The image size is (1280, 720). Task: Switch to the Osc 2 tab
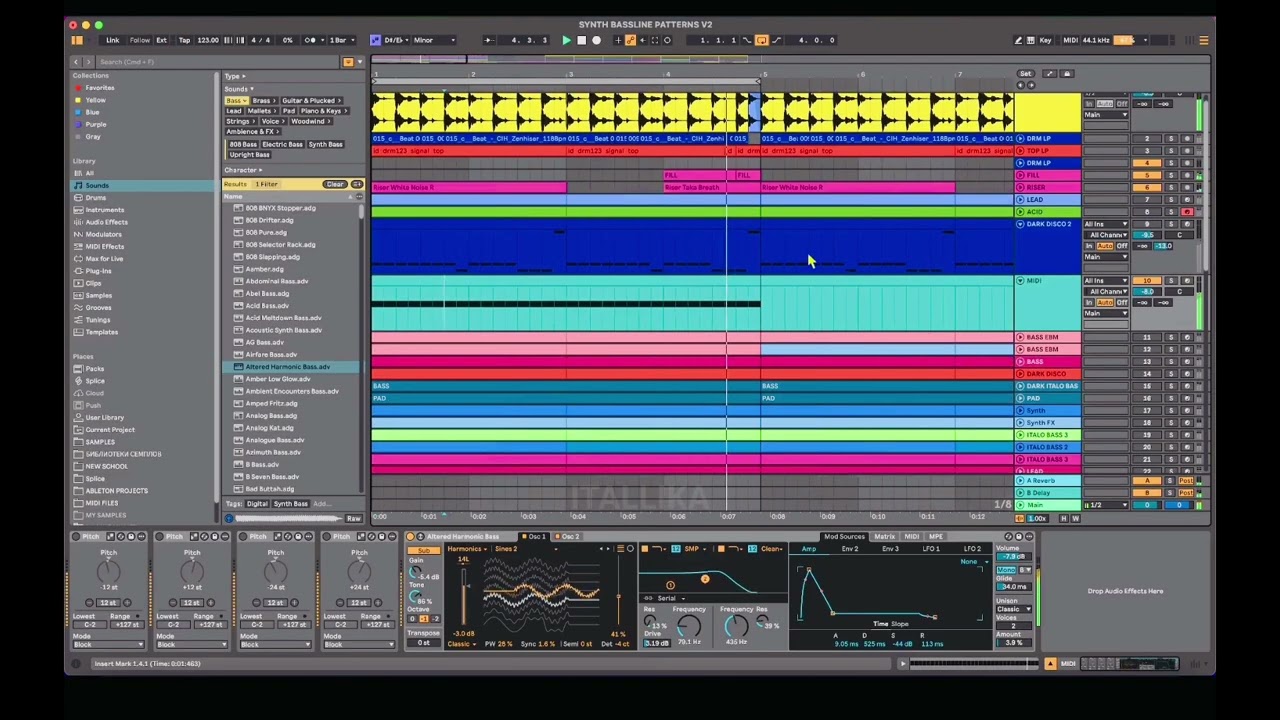[x=570, y=537]
